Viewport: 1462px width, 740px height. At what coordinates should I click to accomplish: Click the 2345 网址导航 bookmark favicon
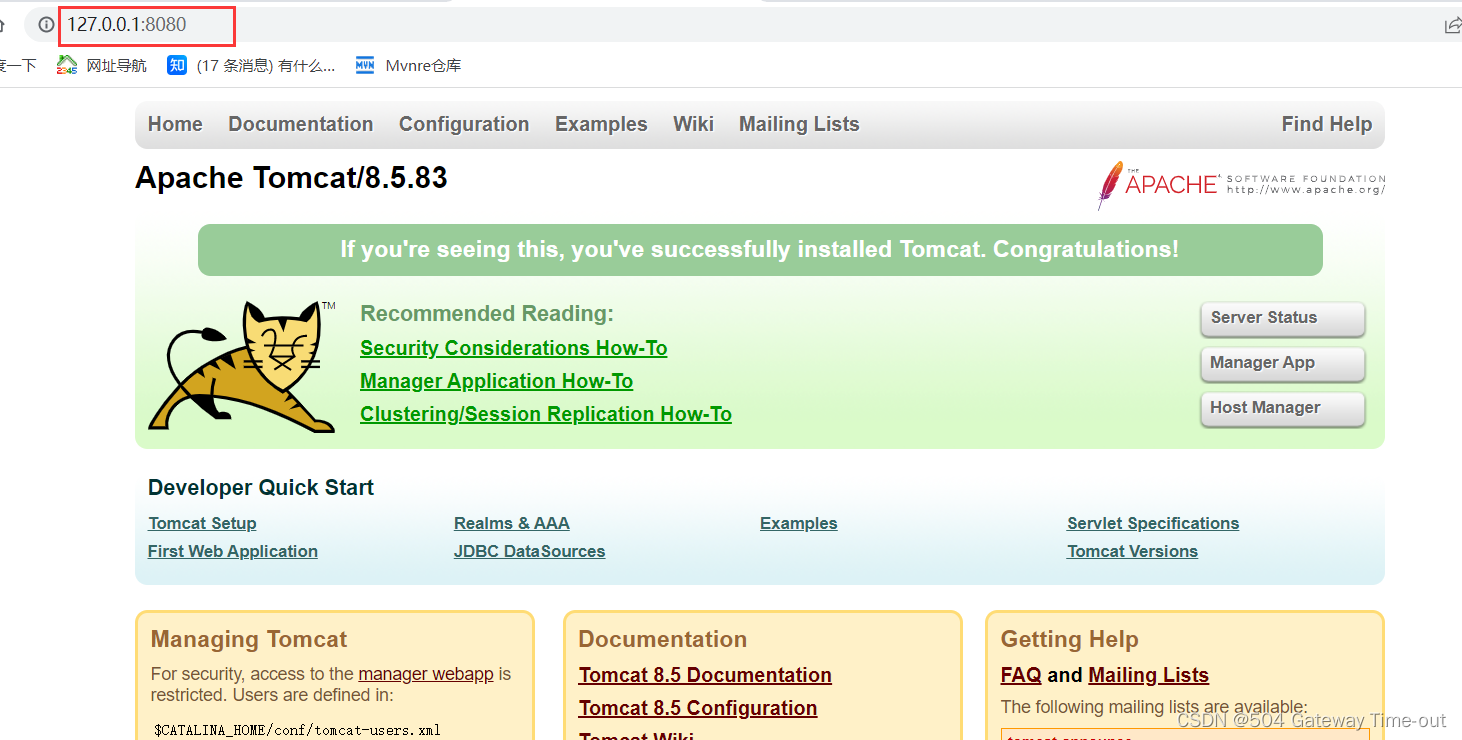click(x=67, y=66)
